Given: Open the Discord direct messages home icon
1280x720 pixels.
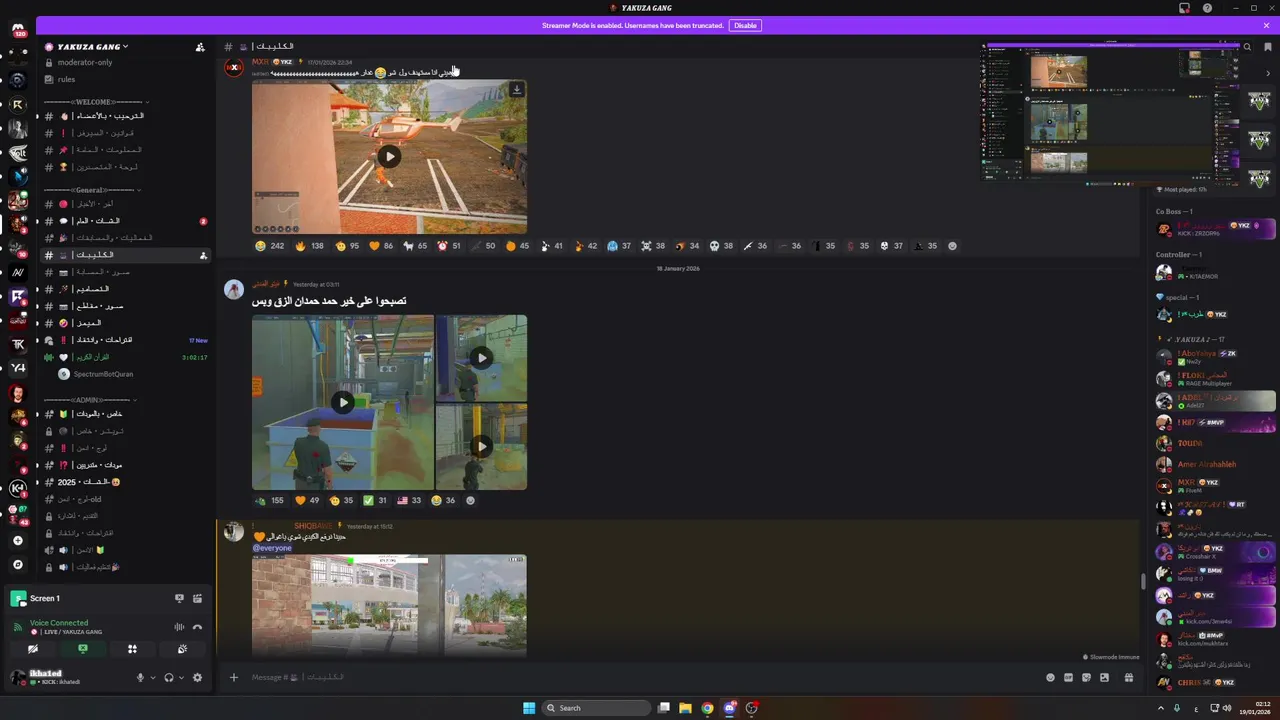Looking at the screenshot, I should pos(18,30).
